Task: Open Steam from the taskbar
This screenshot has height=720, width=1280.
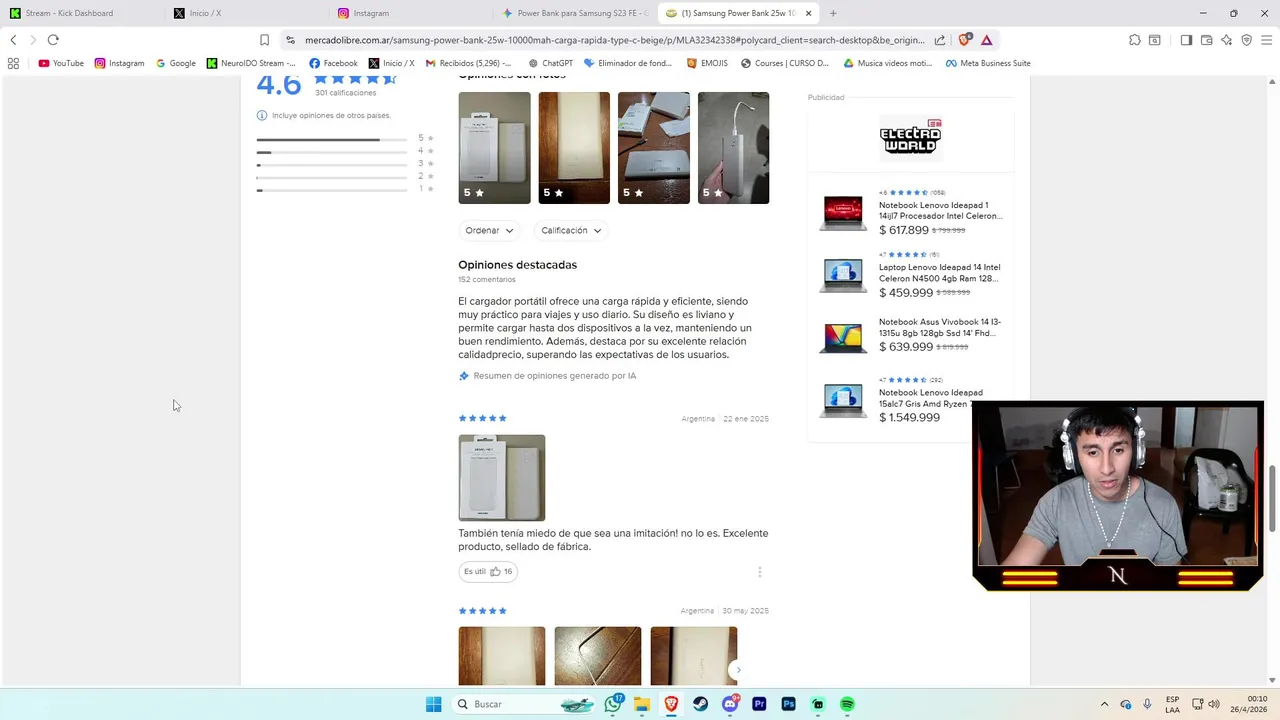Action: click(700, 704)
